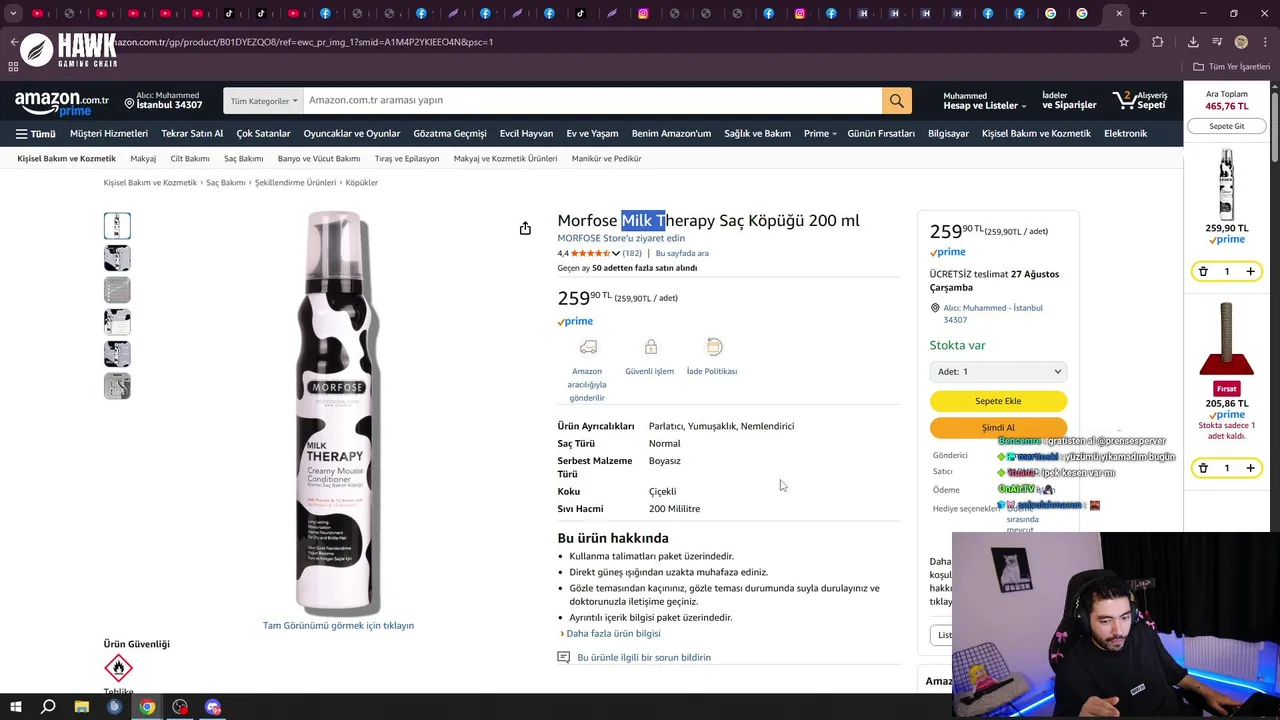1280x720 pixels.
Task: Click the yellow Sepete Ekle button
Action: tap(998, 401)
